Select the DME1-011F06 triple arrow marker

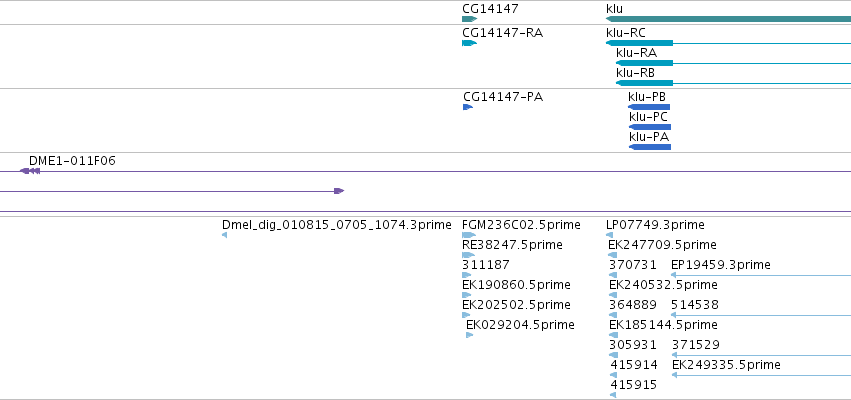point(30,171)
